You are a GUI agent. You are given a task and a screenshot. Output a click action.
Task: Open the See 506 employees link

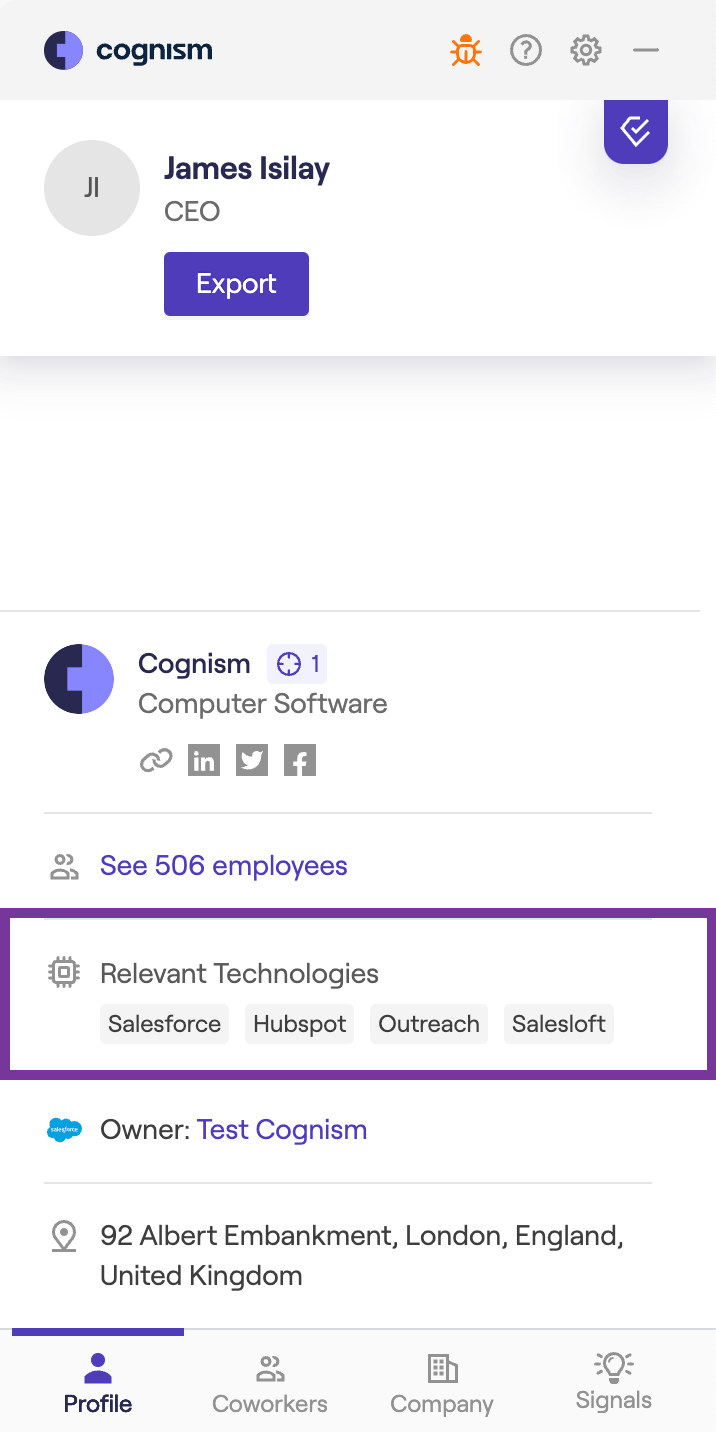pos(223,866)
